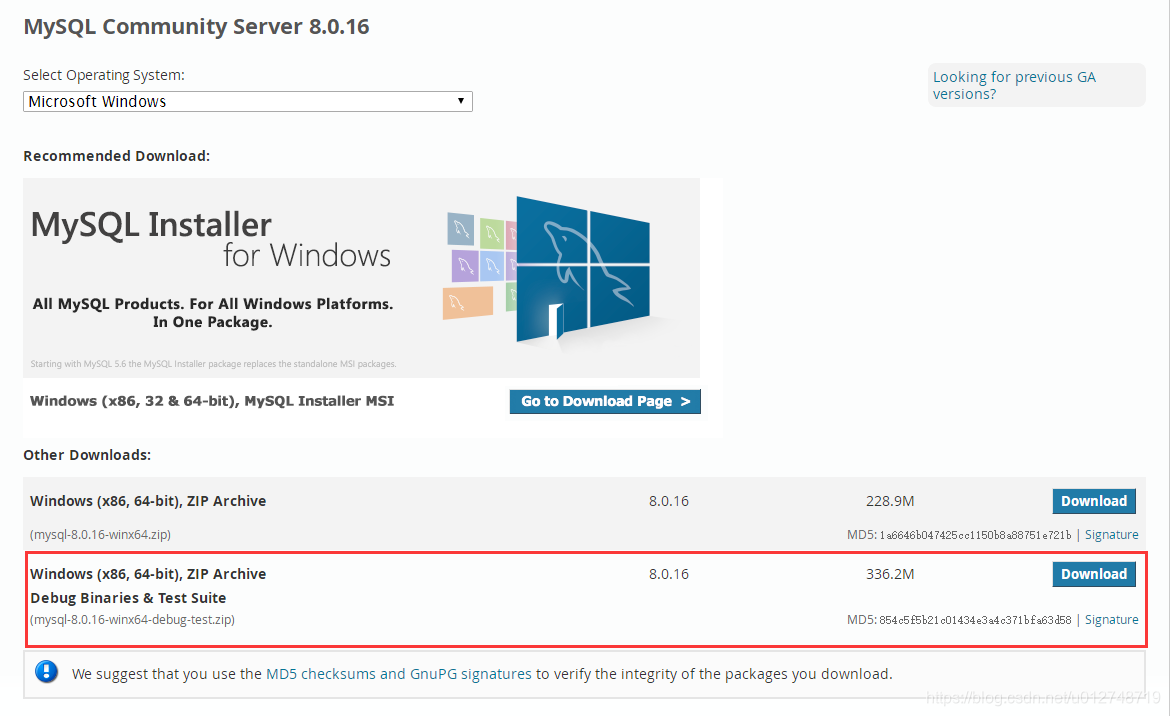Screen dimensions: 1170x716
Task: Click the Looking for previous GA versions link
Action: tap(1014, 85)
